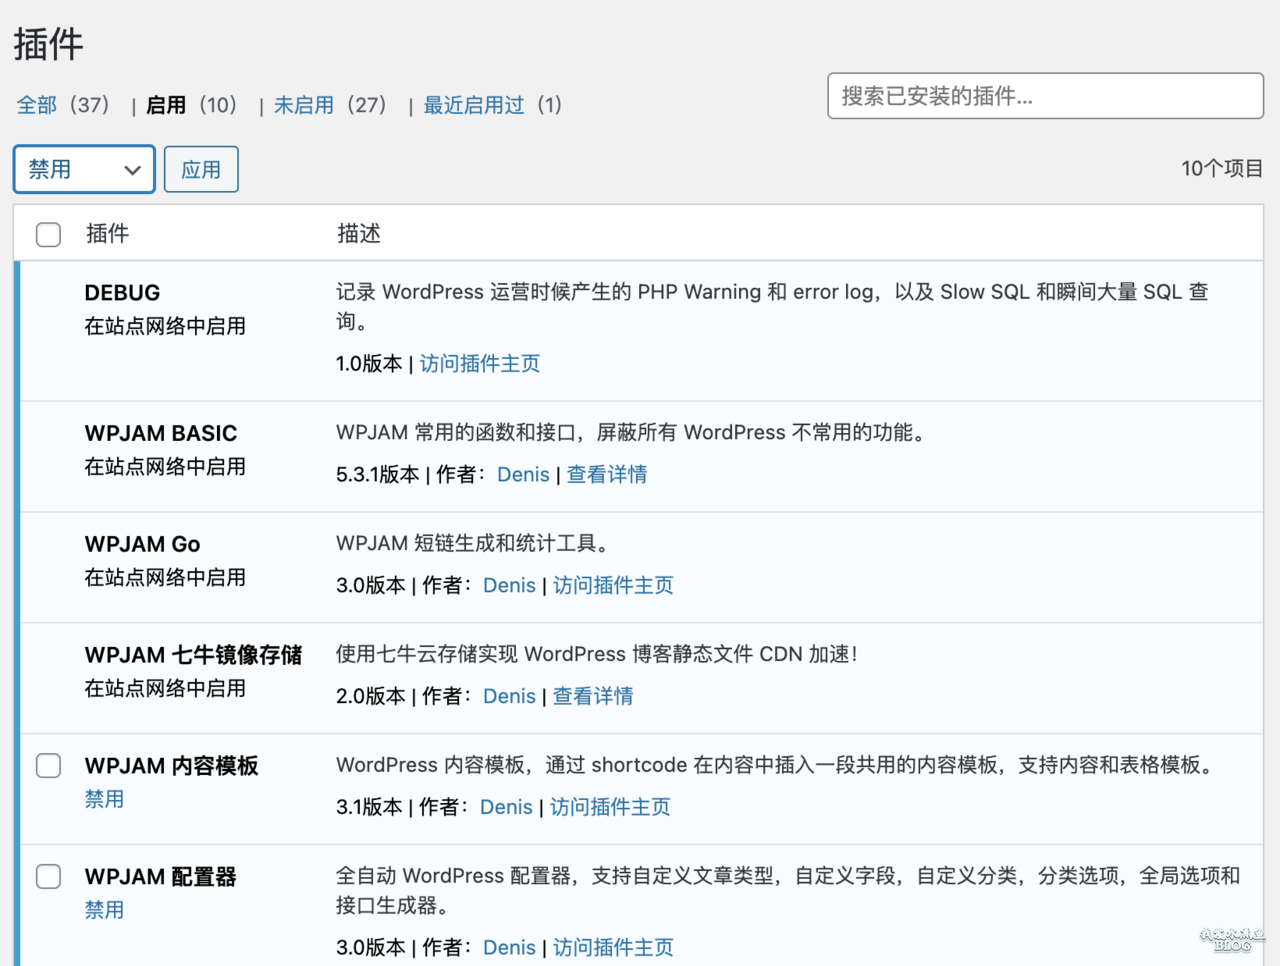Switch to the 全部 (37) filter
1280x966 pixels.
[x=63, y=105]
